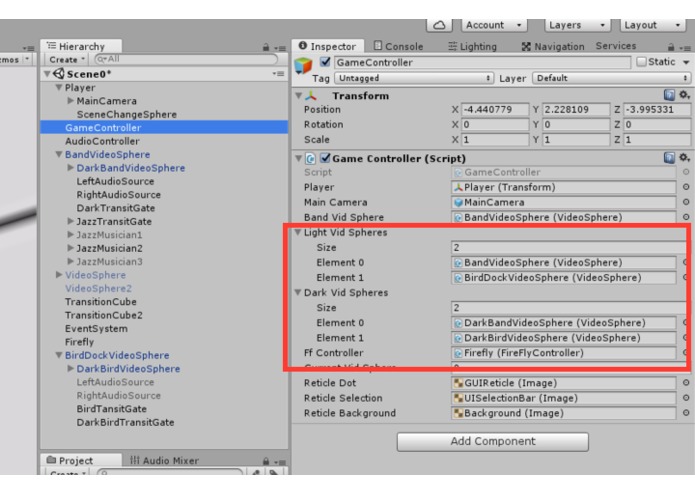Open the Project tab

[x=81, y=460]
